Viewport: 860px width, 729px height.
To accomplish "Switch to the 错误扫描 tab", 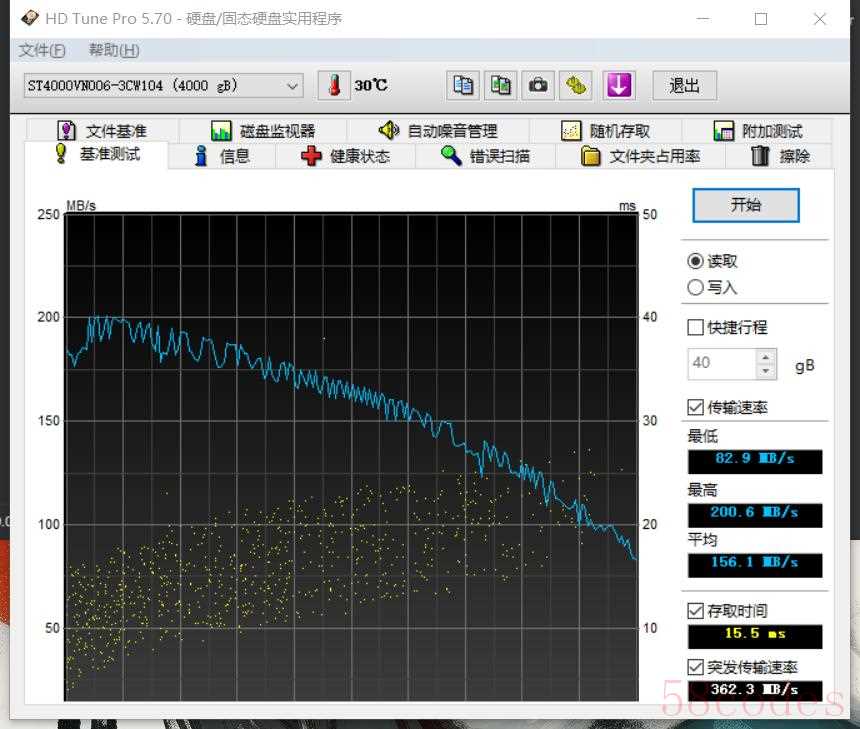I will click(x=486, y=156).
